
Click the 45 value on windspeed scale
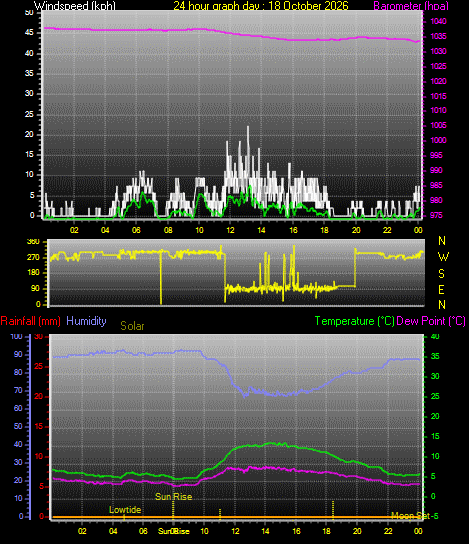tap(29, 33)
